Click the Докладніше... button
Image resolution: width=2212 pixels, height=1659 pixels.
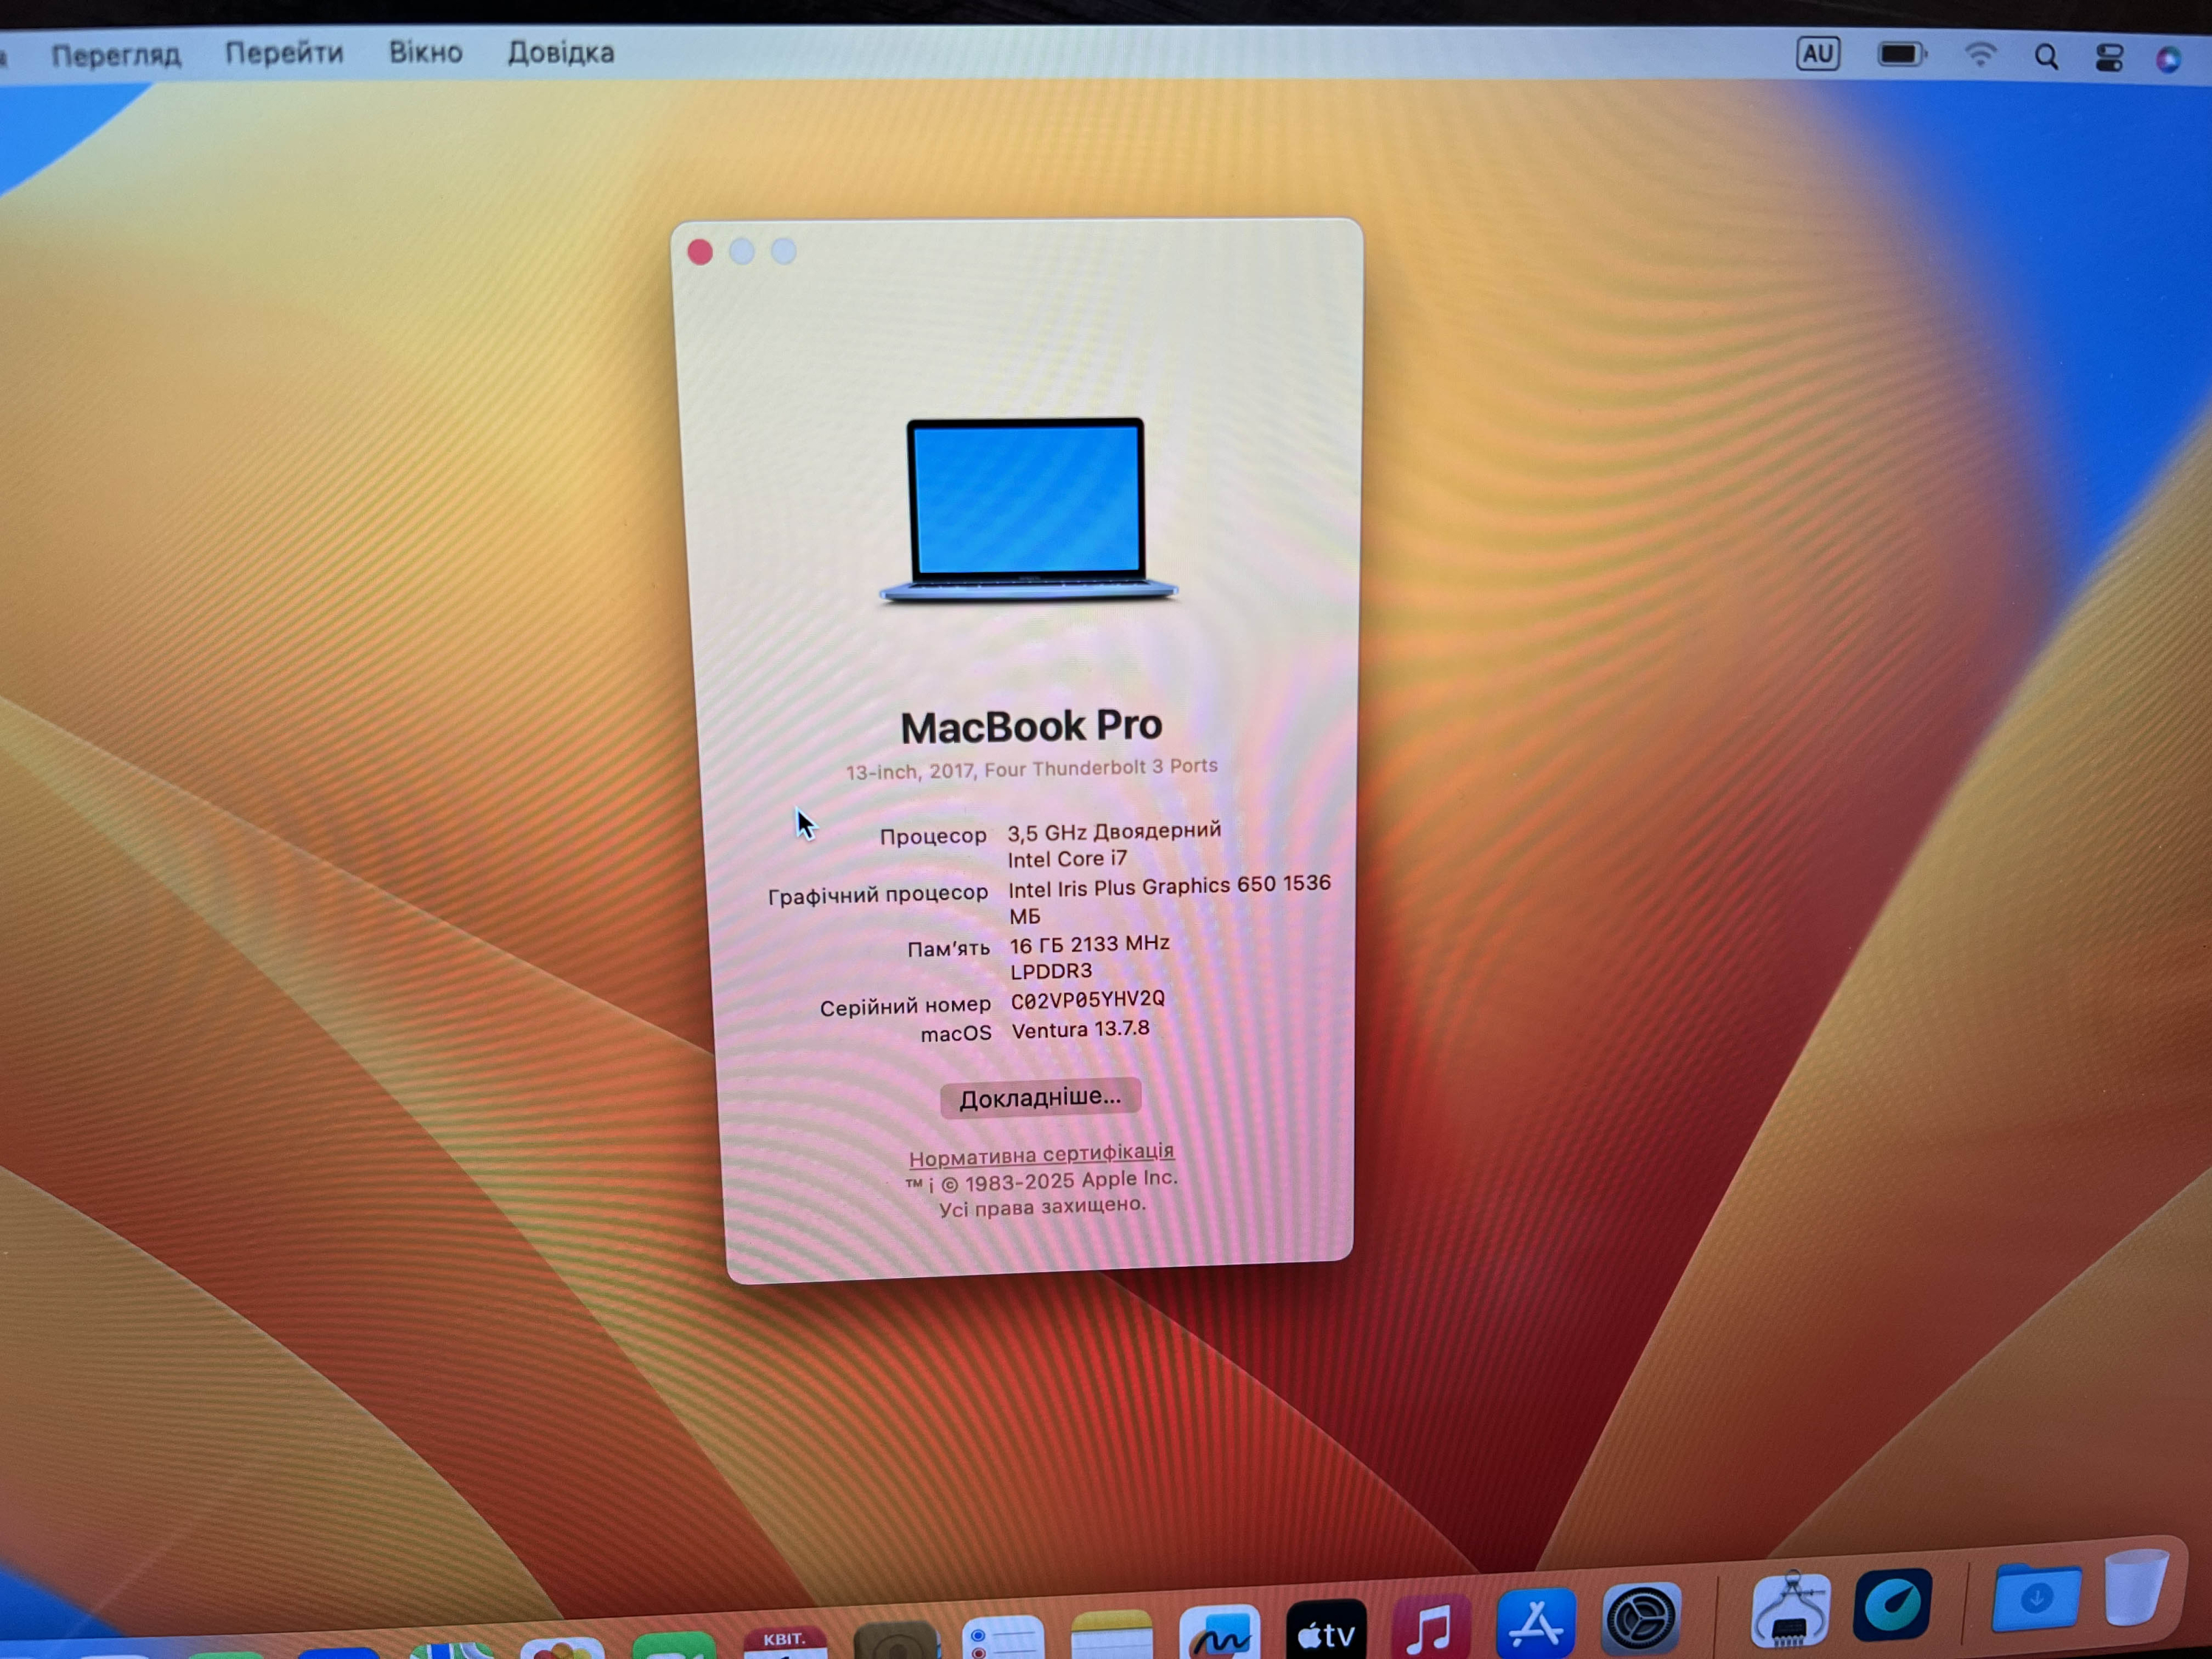coord(1040,1098)
